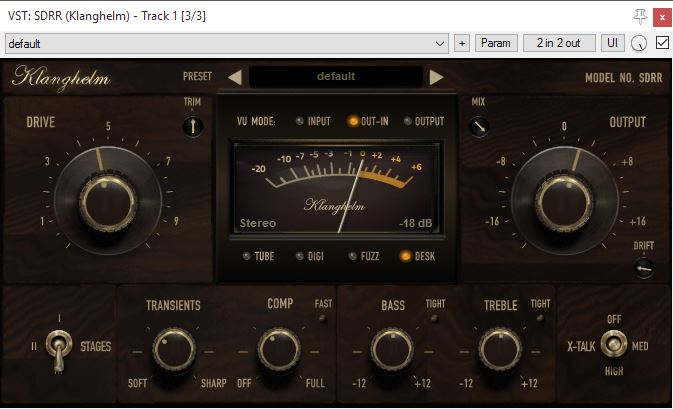Toggle the UI button
673x409 pixels.
[612, 43]
